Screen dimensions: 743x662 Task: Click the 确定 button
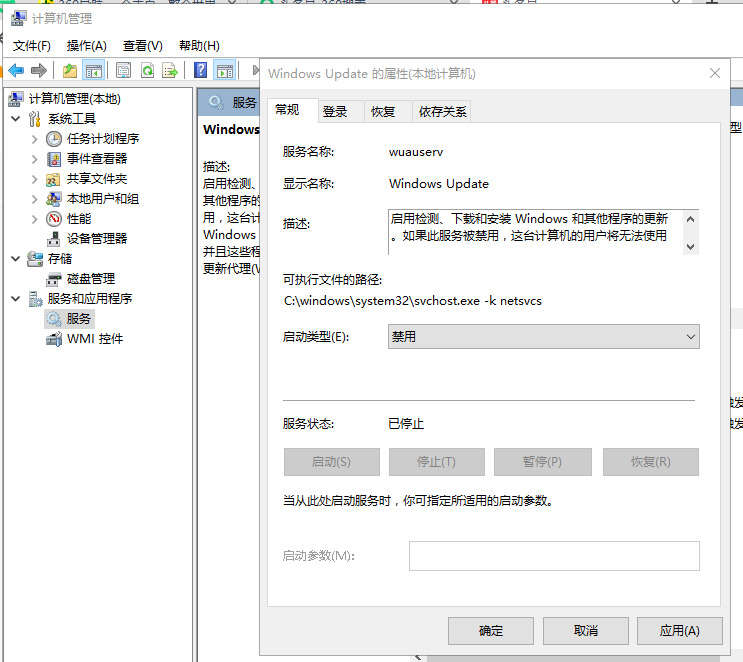point(491,631)
